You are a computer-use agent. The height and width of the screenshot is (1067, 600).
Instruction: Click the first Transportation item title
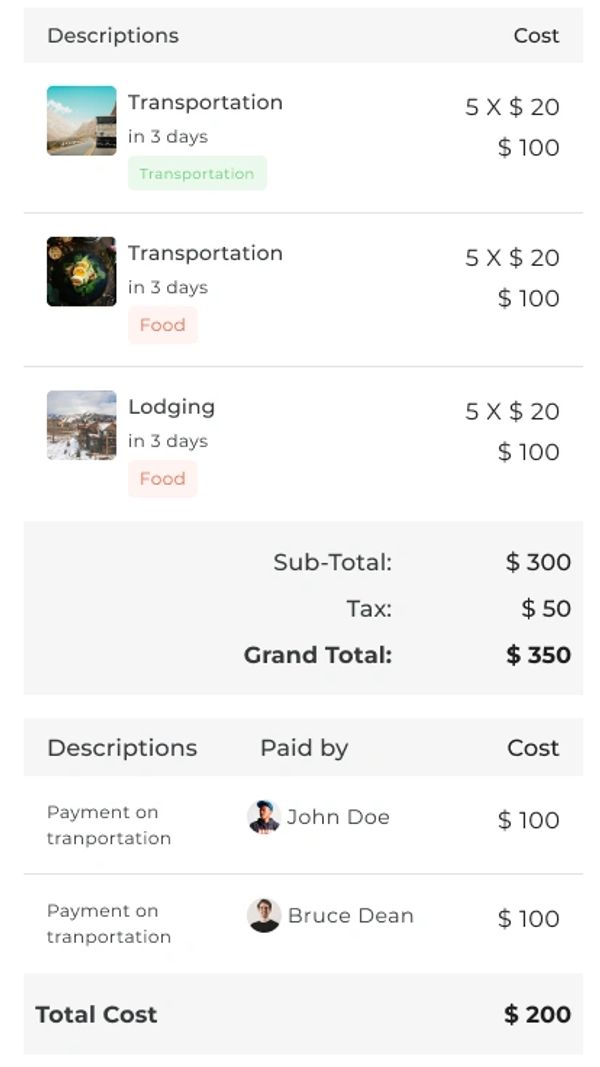[205, 102]
